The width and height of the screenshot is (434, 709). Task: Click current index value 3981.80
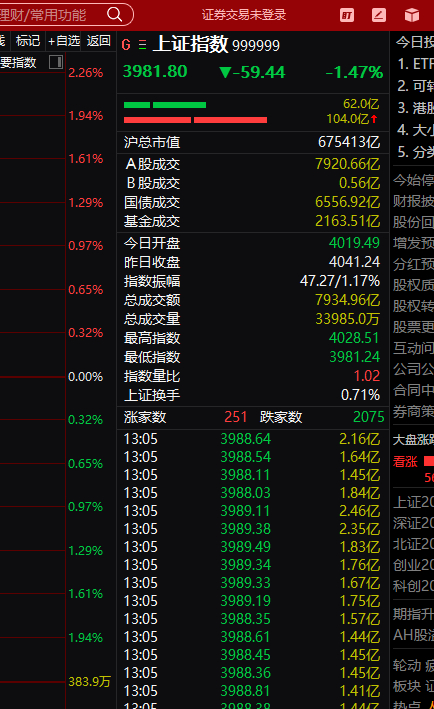click(x=155, y=71)
